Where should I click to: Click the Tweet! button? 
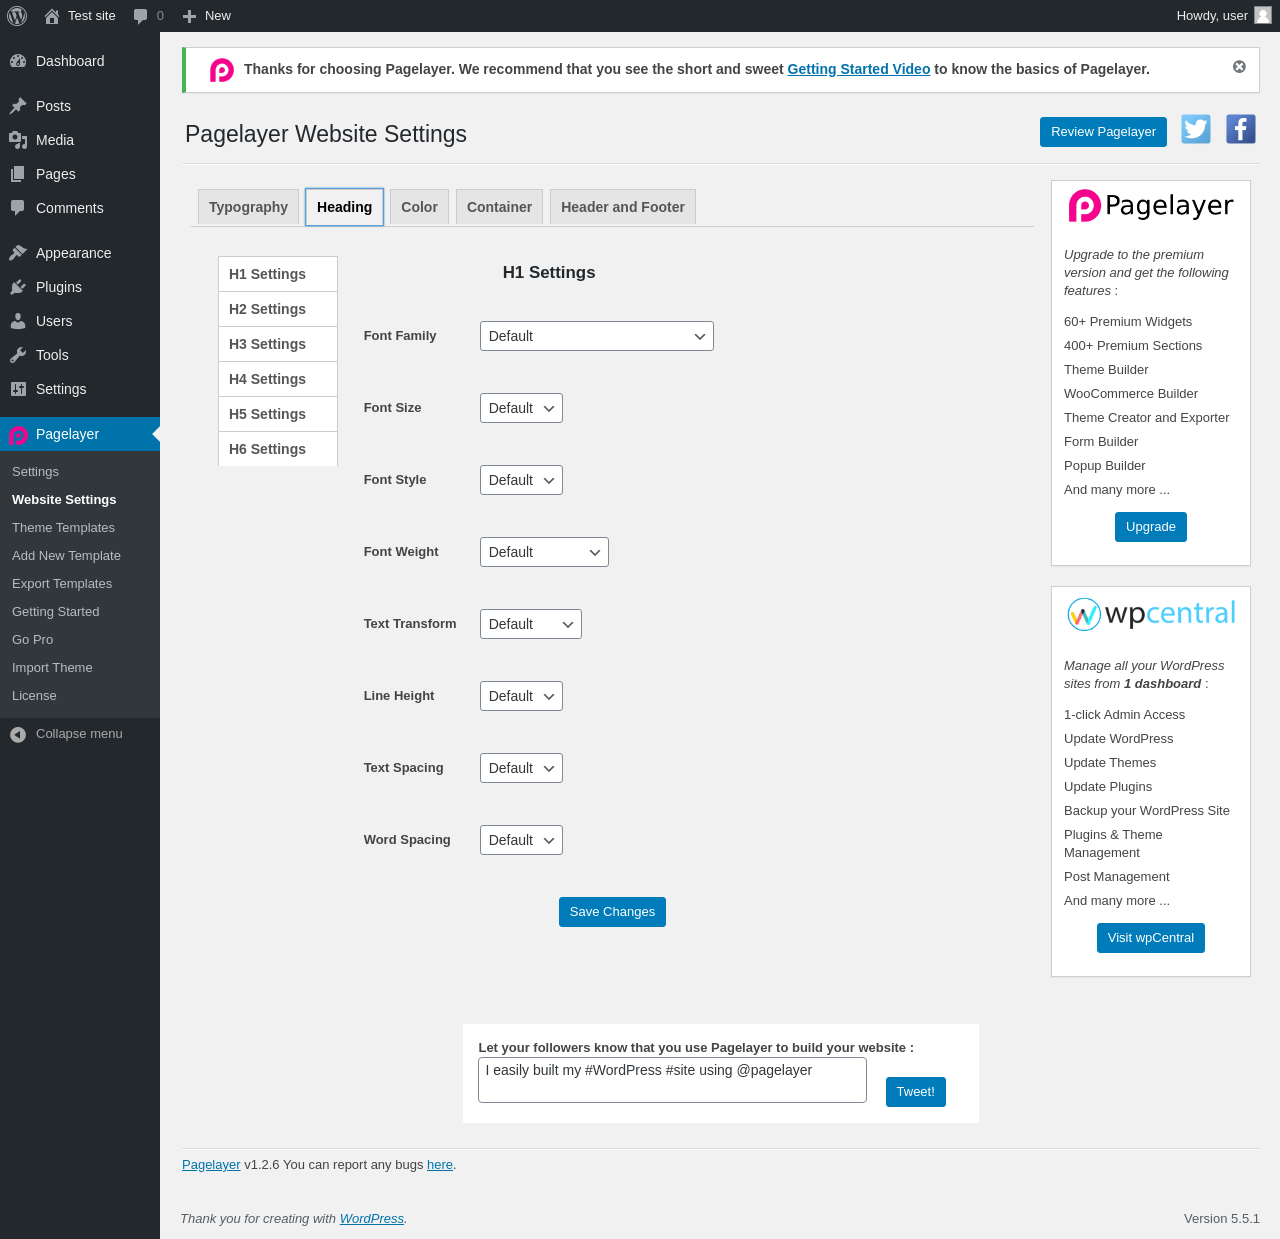[916, 1092]
